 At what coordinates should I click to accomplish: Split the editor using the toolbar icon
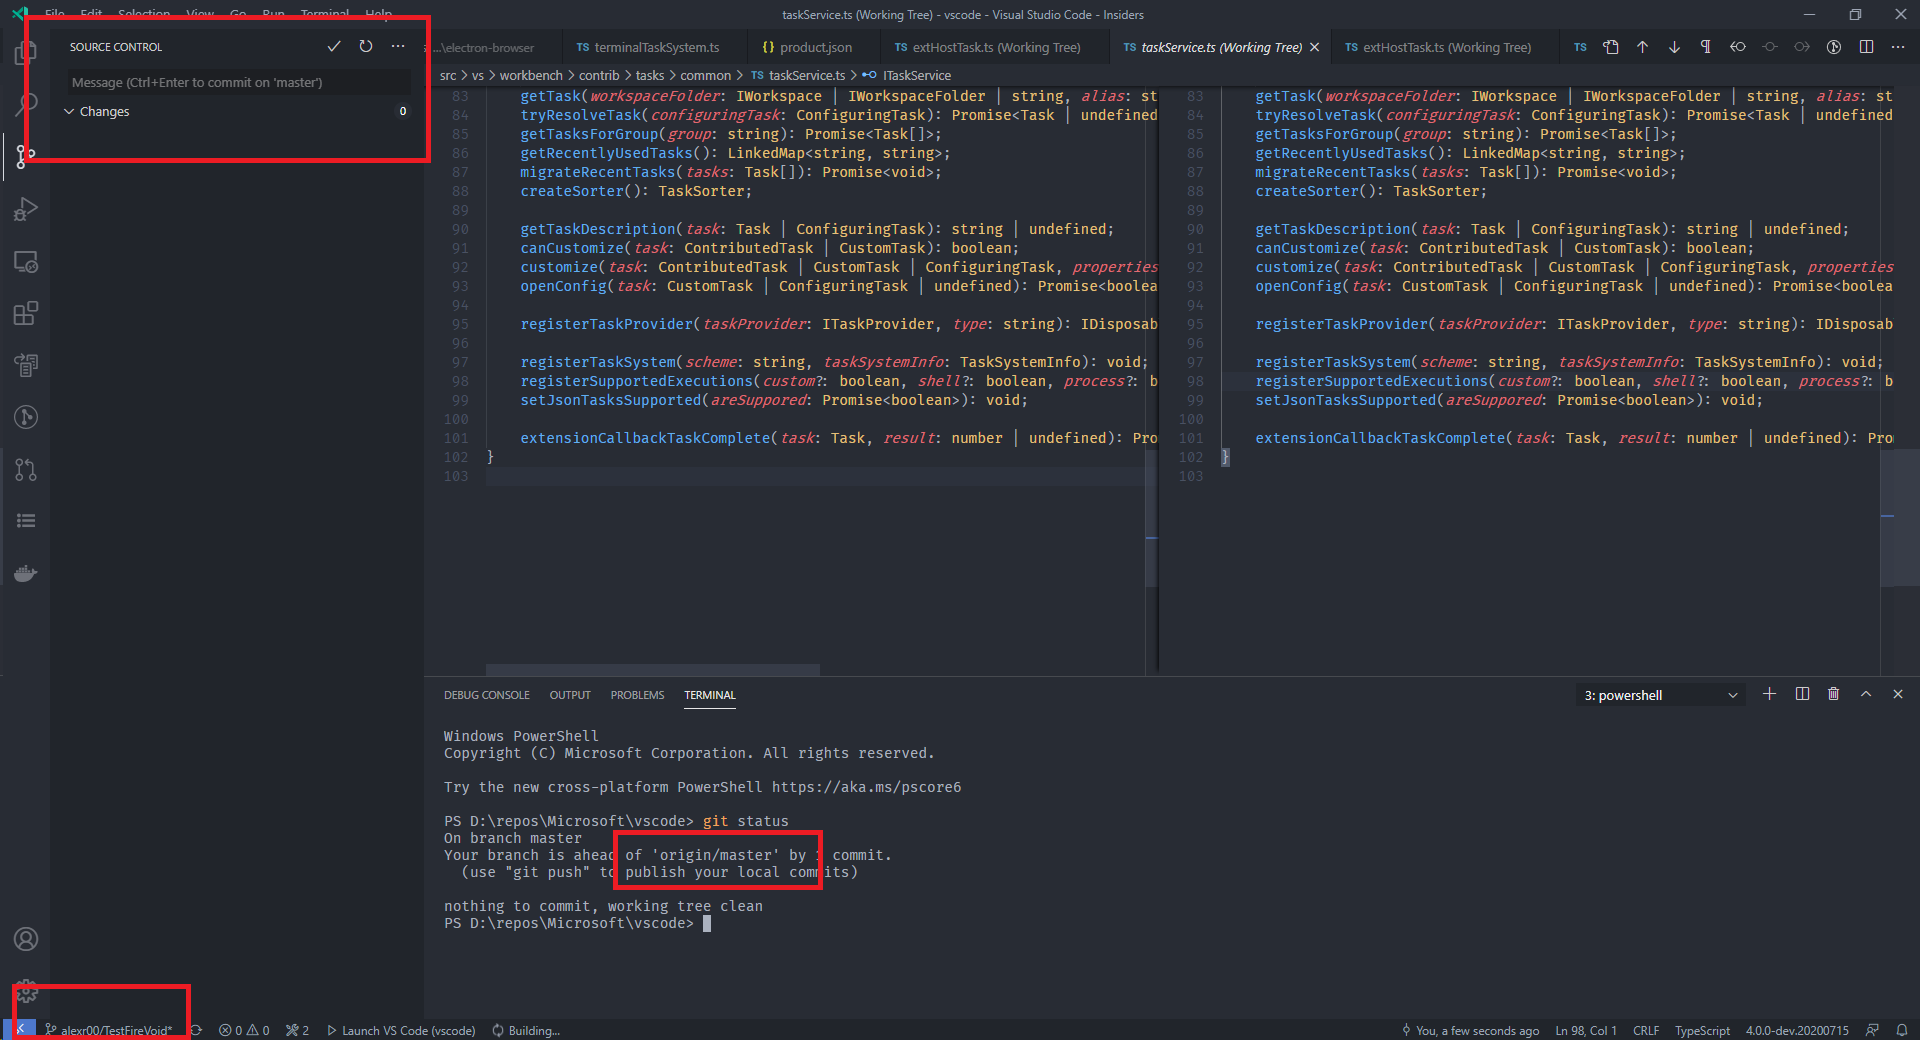pyautogui.click(x=1864, y=47)
